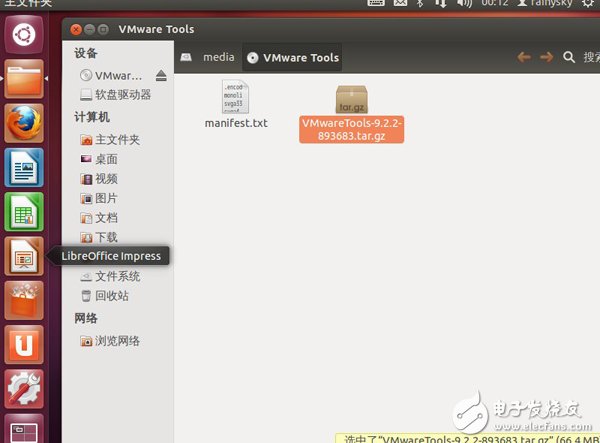Open the rainysky user menu
This screenshot has width=600, height=443.
pyautogui.click(x=545, y=3)
